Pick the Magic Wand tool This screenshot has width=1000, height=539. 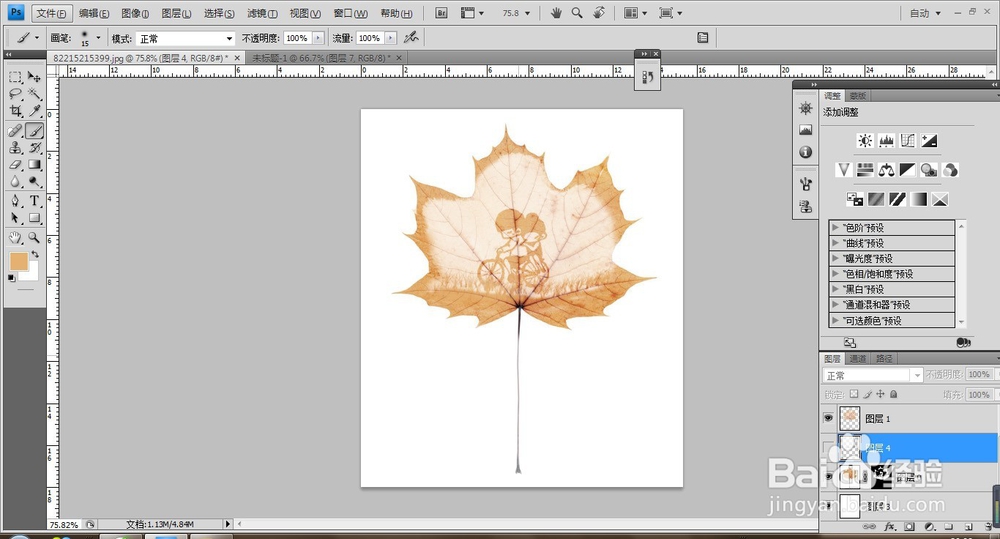34,94
